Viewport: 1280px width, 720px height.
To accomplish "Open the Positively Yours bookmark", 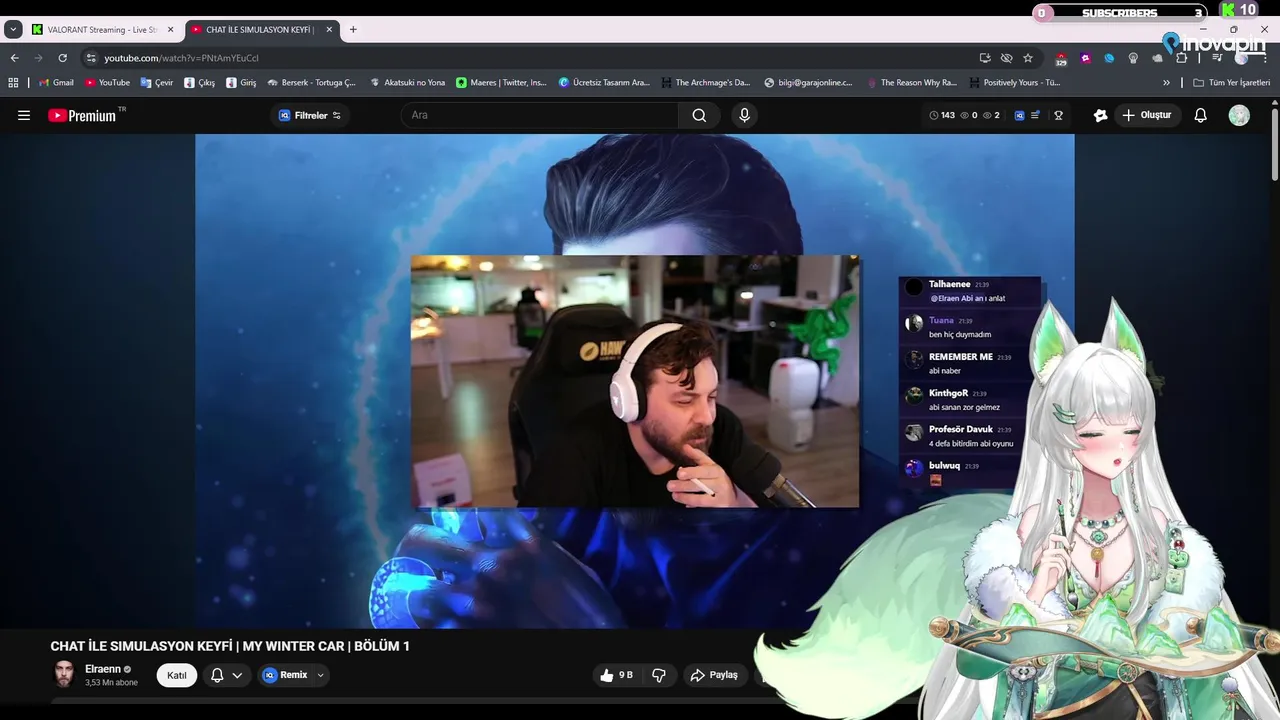I will pyautogui.click(x=1015, y=83).
